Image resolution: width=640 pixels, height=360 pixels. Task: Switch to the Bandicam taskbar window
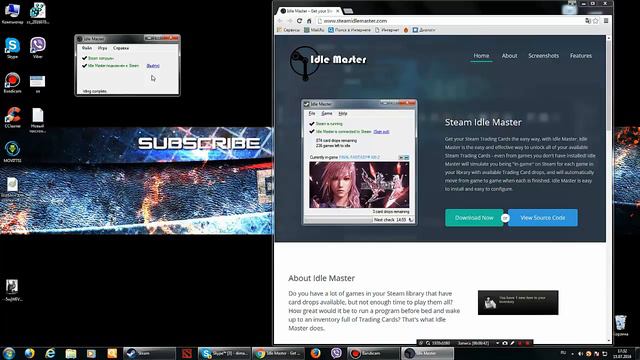click(x=373, y=353)
